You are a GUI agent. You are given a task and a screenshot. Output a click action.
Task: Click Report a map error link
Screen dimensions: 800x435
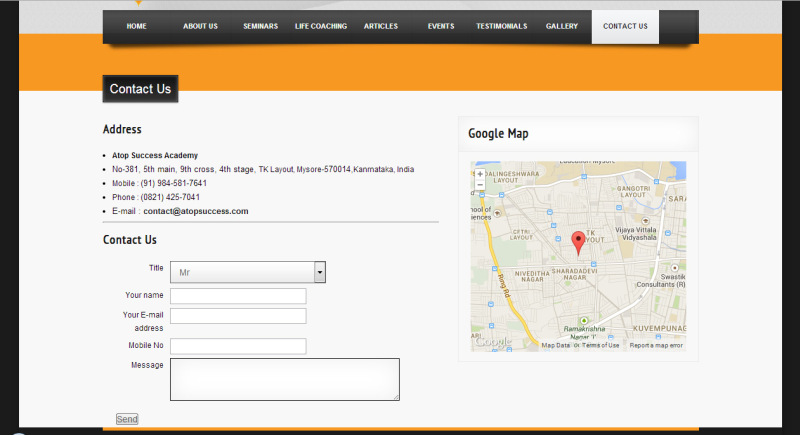point(656,346)
